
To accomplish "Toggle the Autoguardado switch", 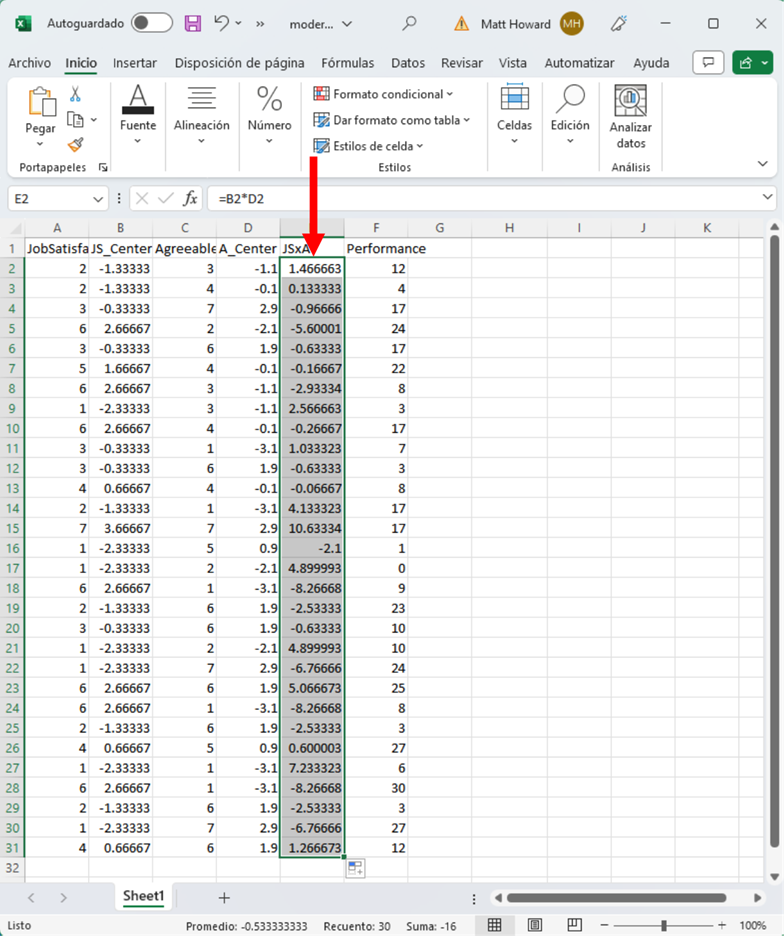I will (x=151, y=23).
